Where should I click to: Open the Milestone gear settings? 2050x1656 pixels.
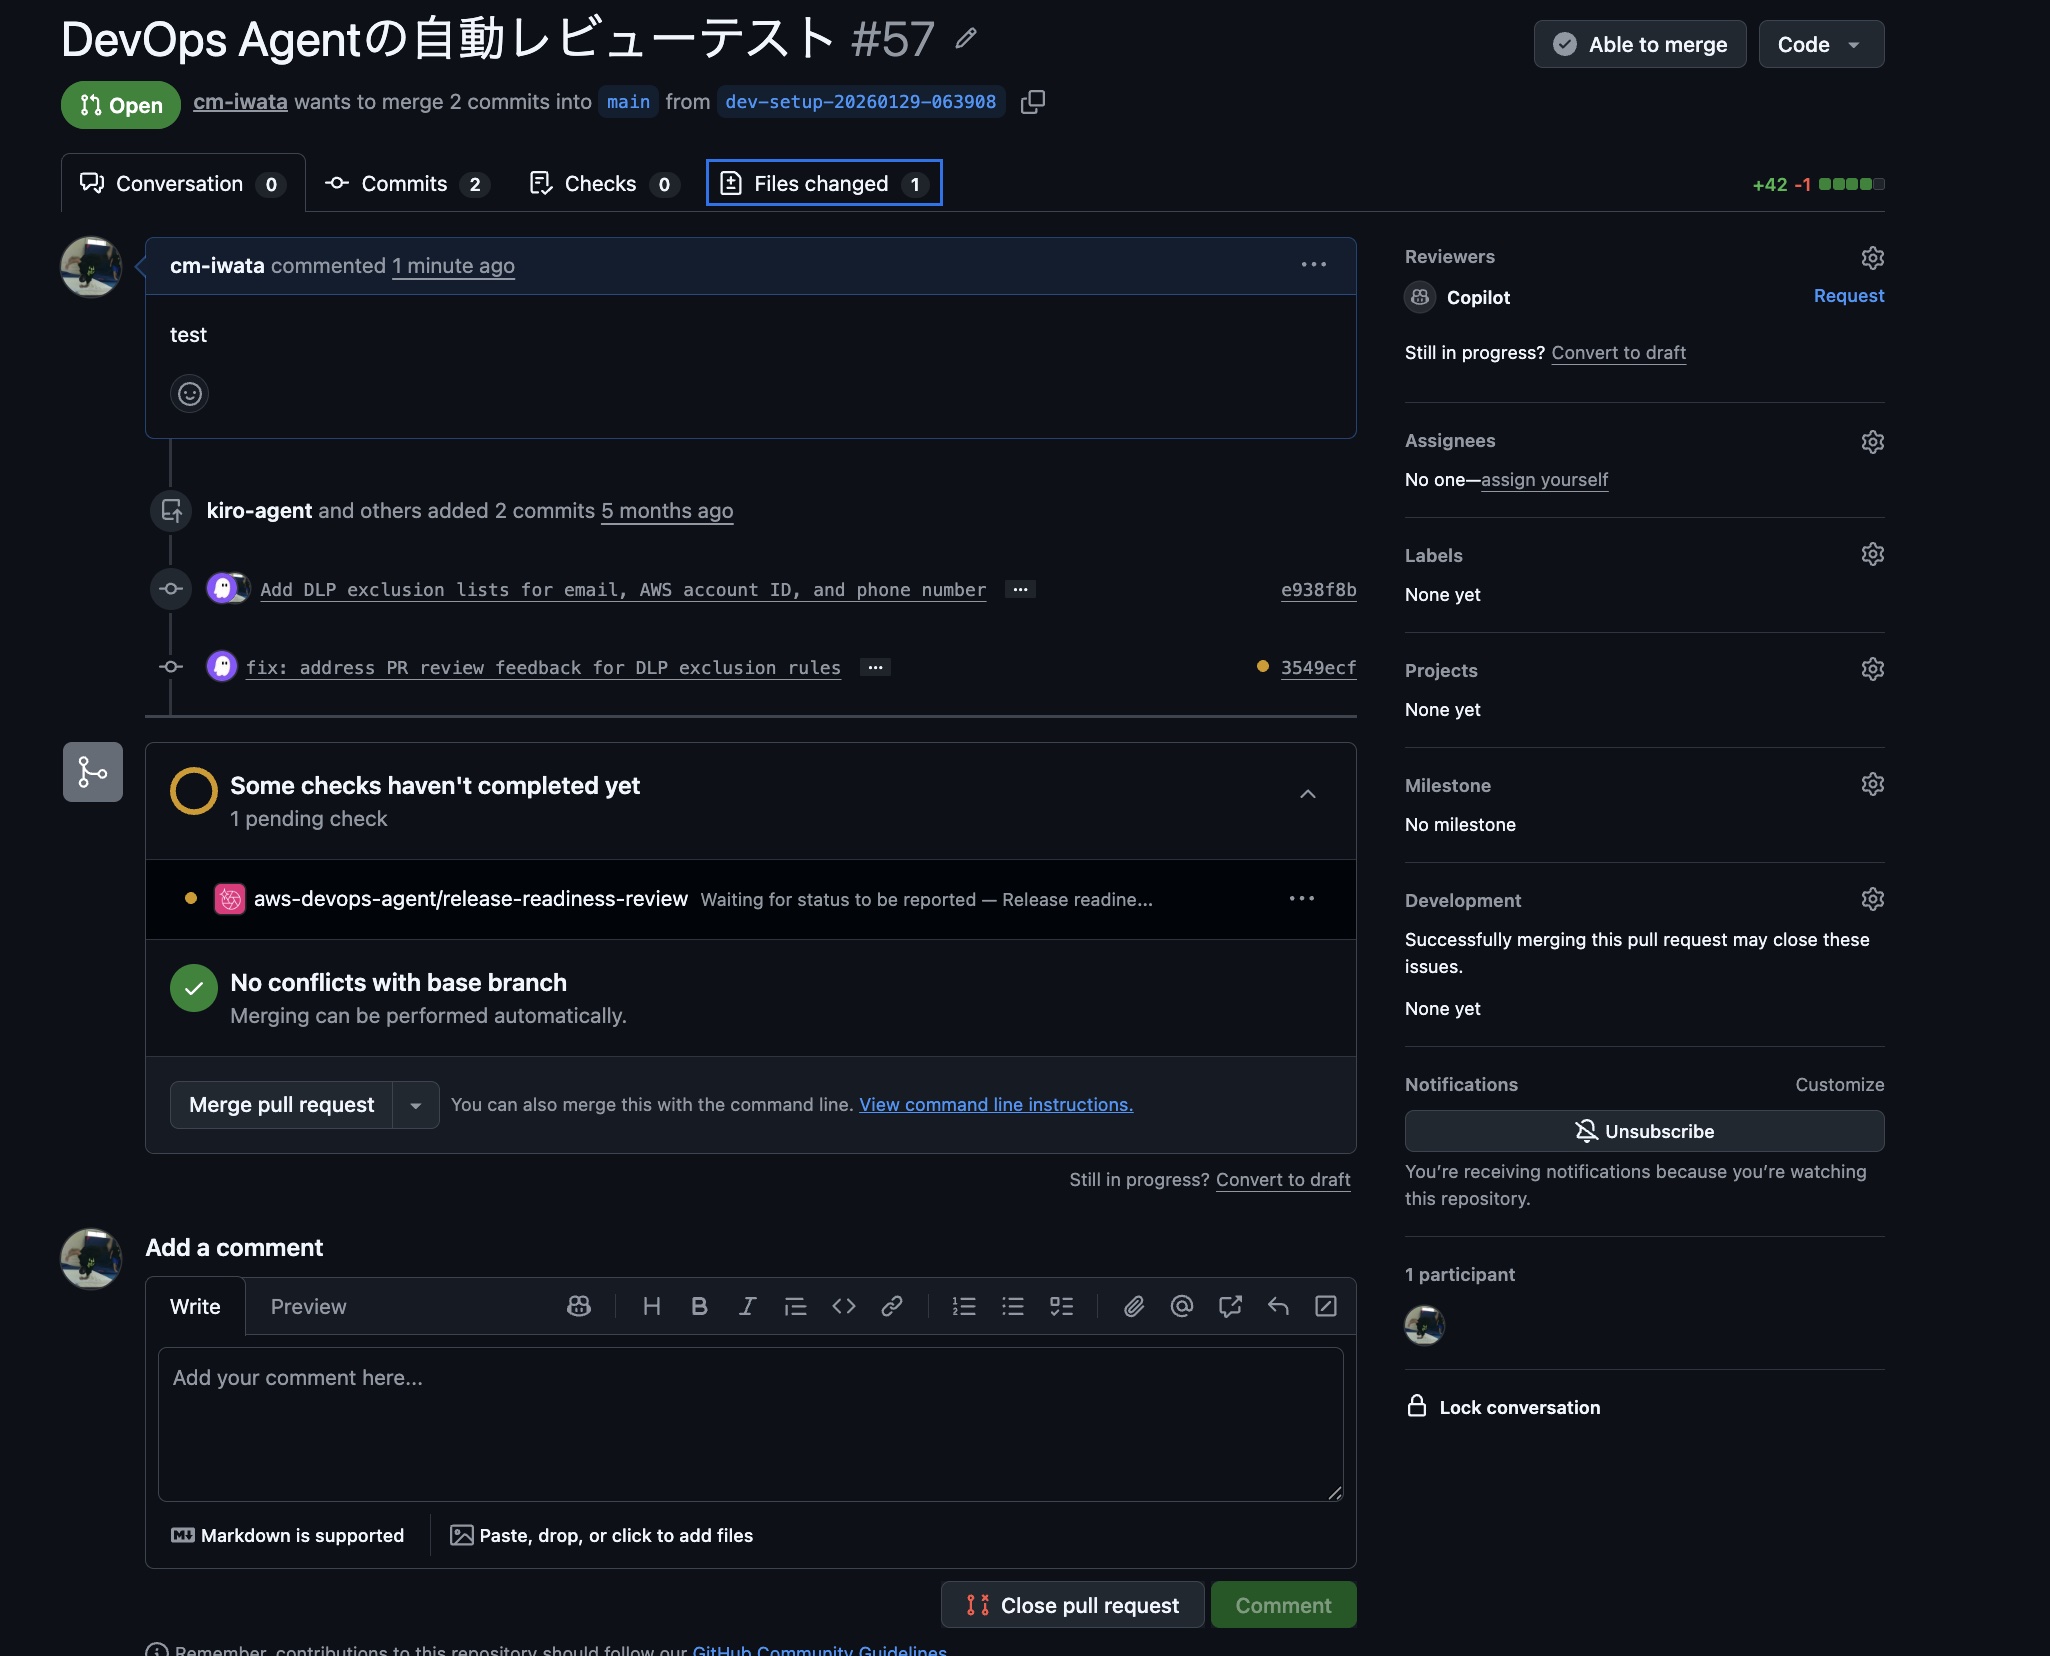pos(1872,784)
